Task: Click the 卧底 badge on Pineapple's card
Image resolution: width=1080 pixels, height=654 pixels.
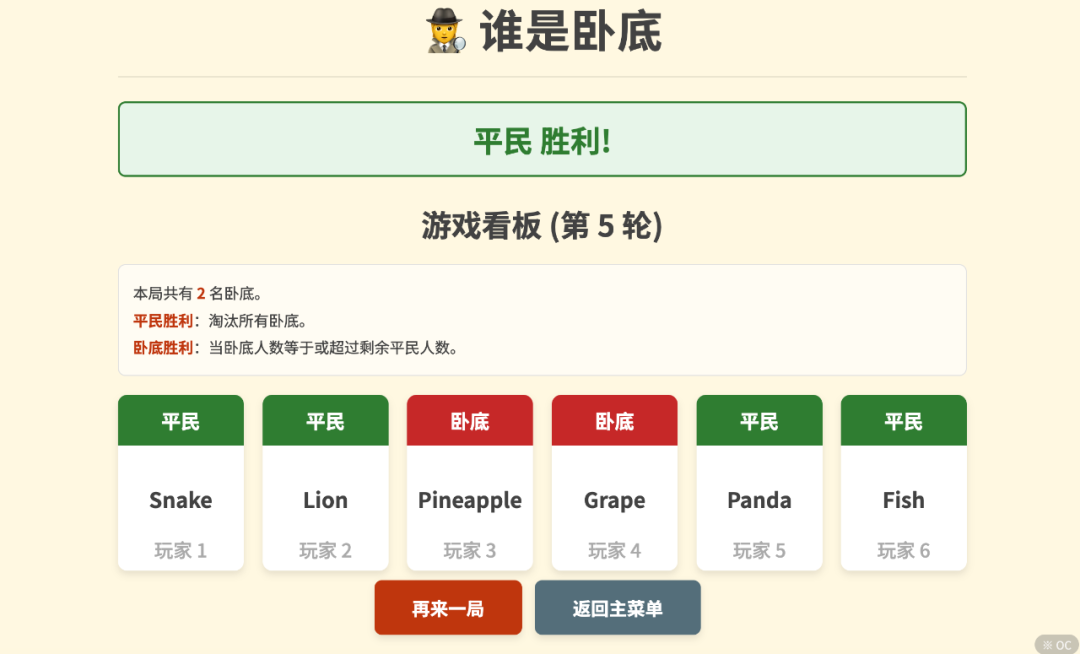Action: 469,421
